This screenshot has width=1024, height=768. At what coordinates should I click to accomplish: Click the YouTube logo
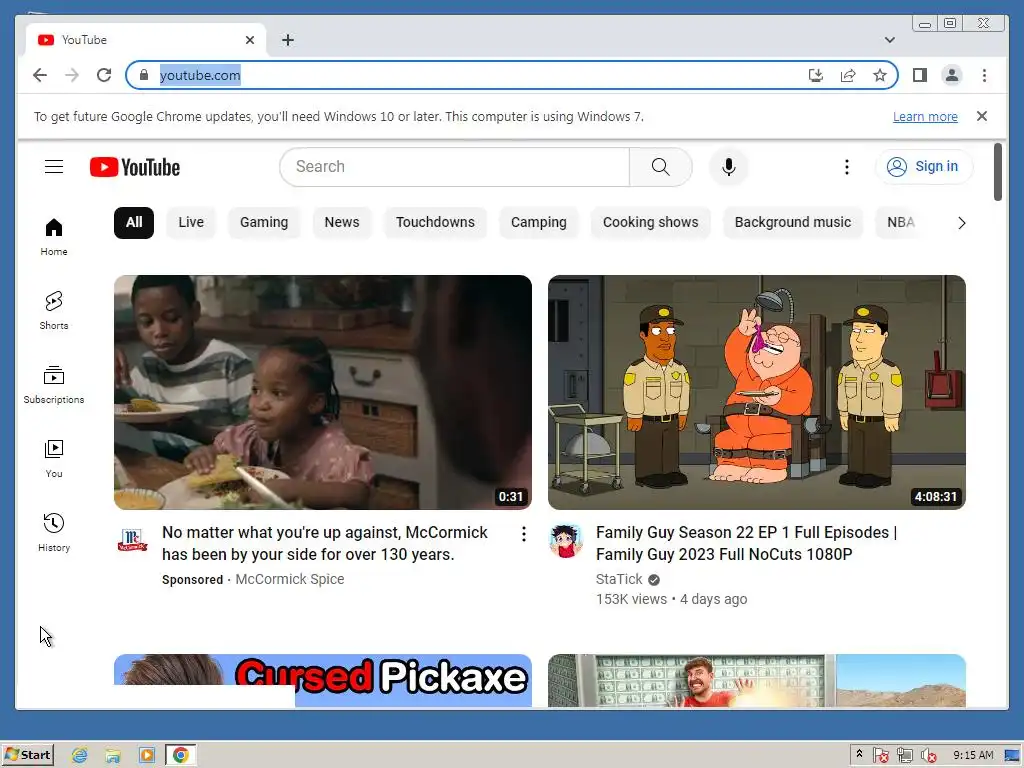pyautogui.click(x=135, y=167)
